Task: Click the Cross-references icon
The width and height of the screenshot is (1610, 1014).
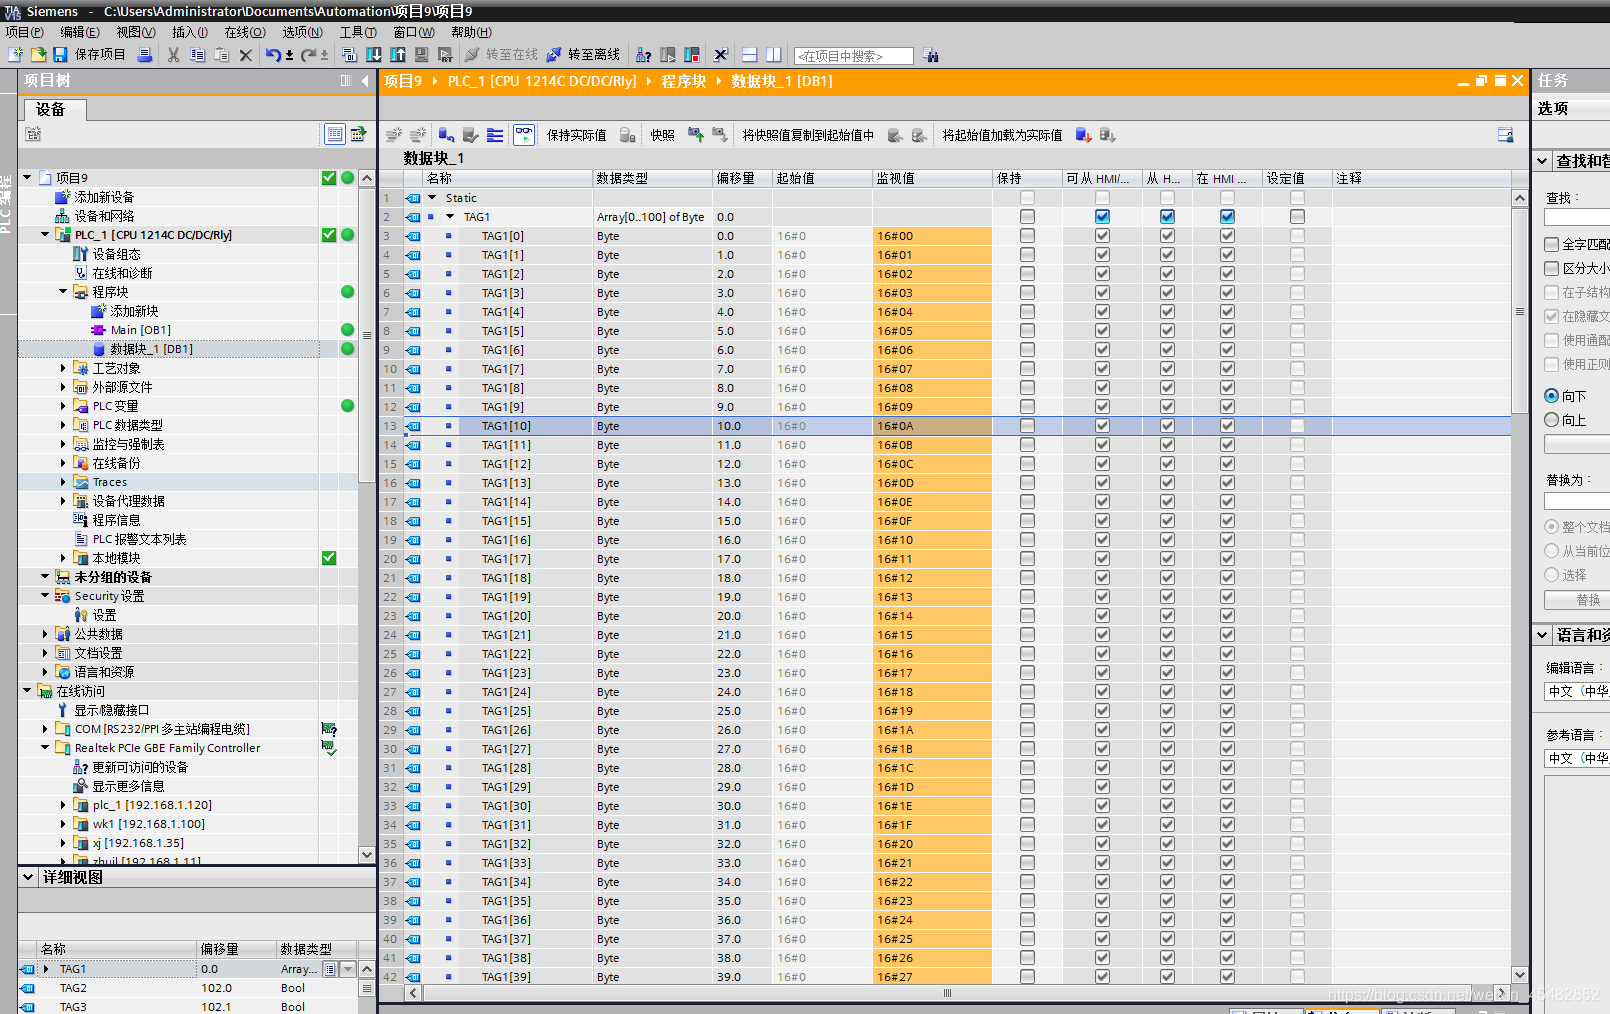Action: coord(720,55)
